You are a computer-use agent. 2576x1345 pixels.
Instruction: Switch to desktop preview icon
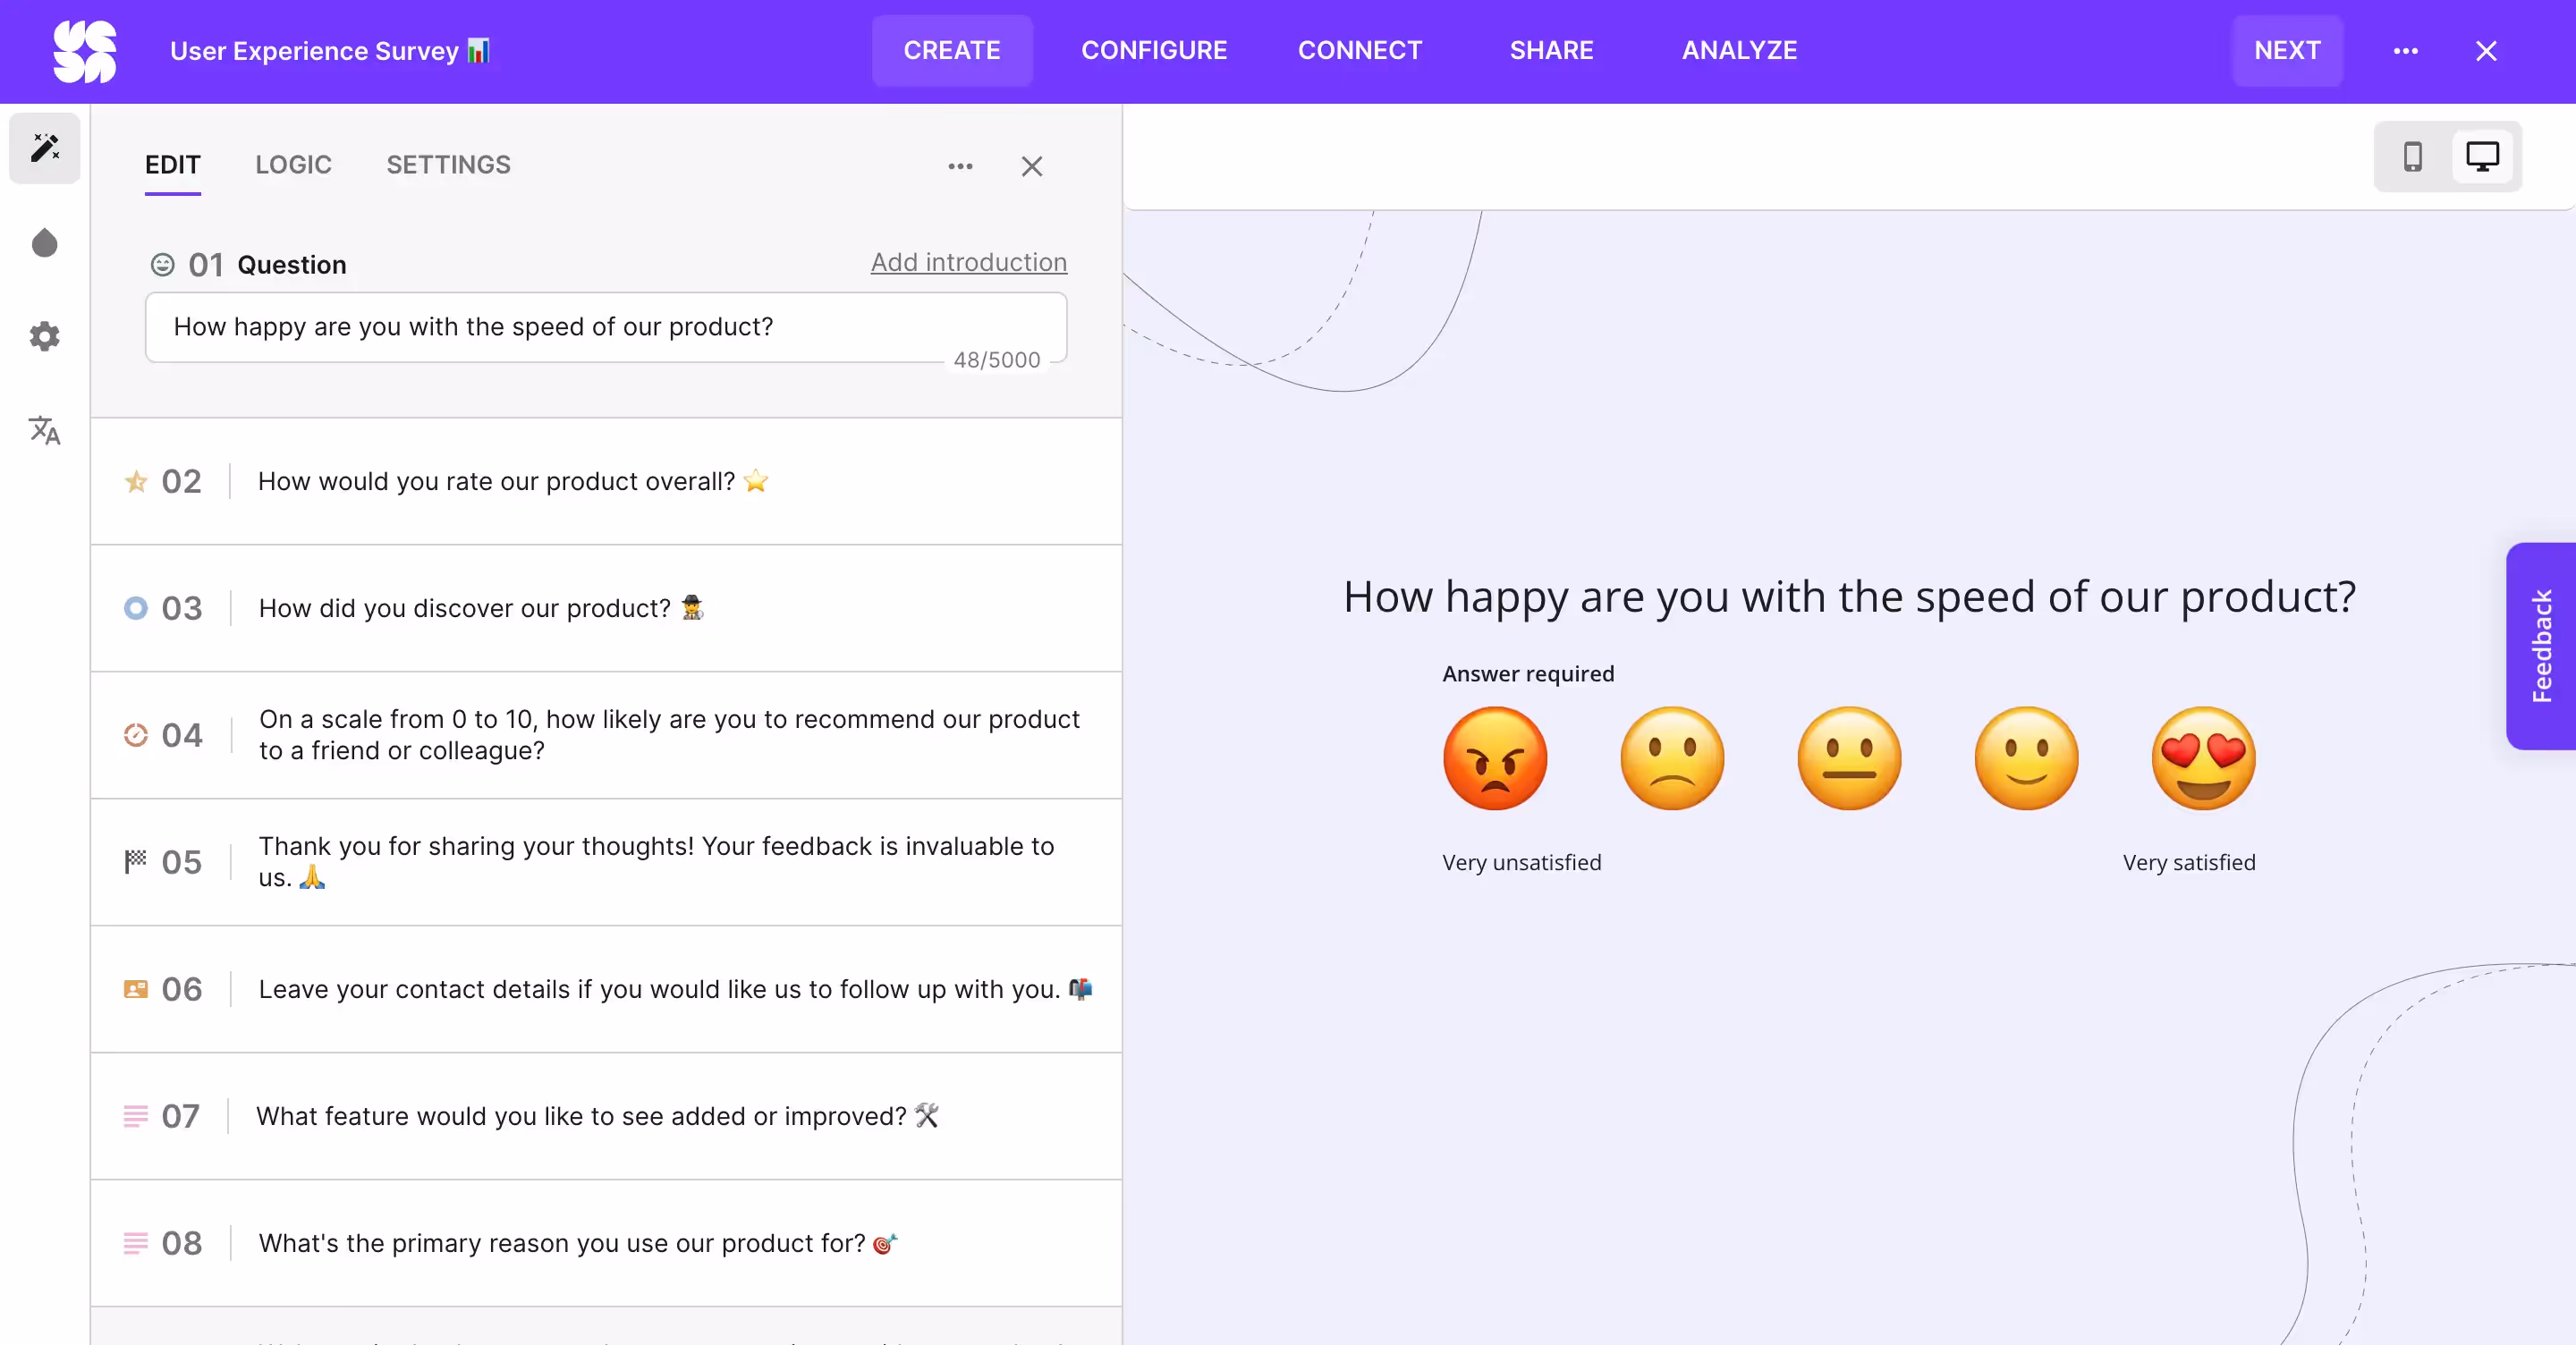coord(2482,157)
